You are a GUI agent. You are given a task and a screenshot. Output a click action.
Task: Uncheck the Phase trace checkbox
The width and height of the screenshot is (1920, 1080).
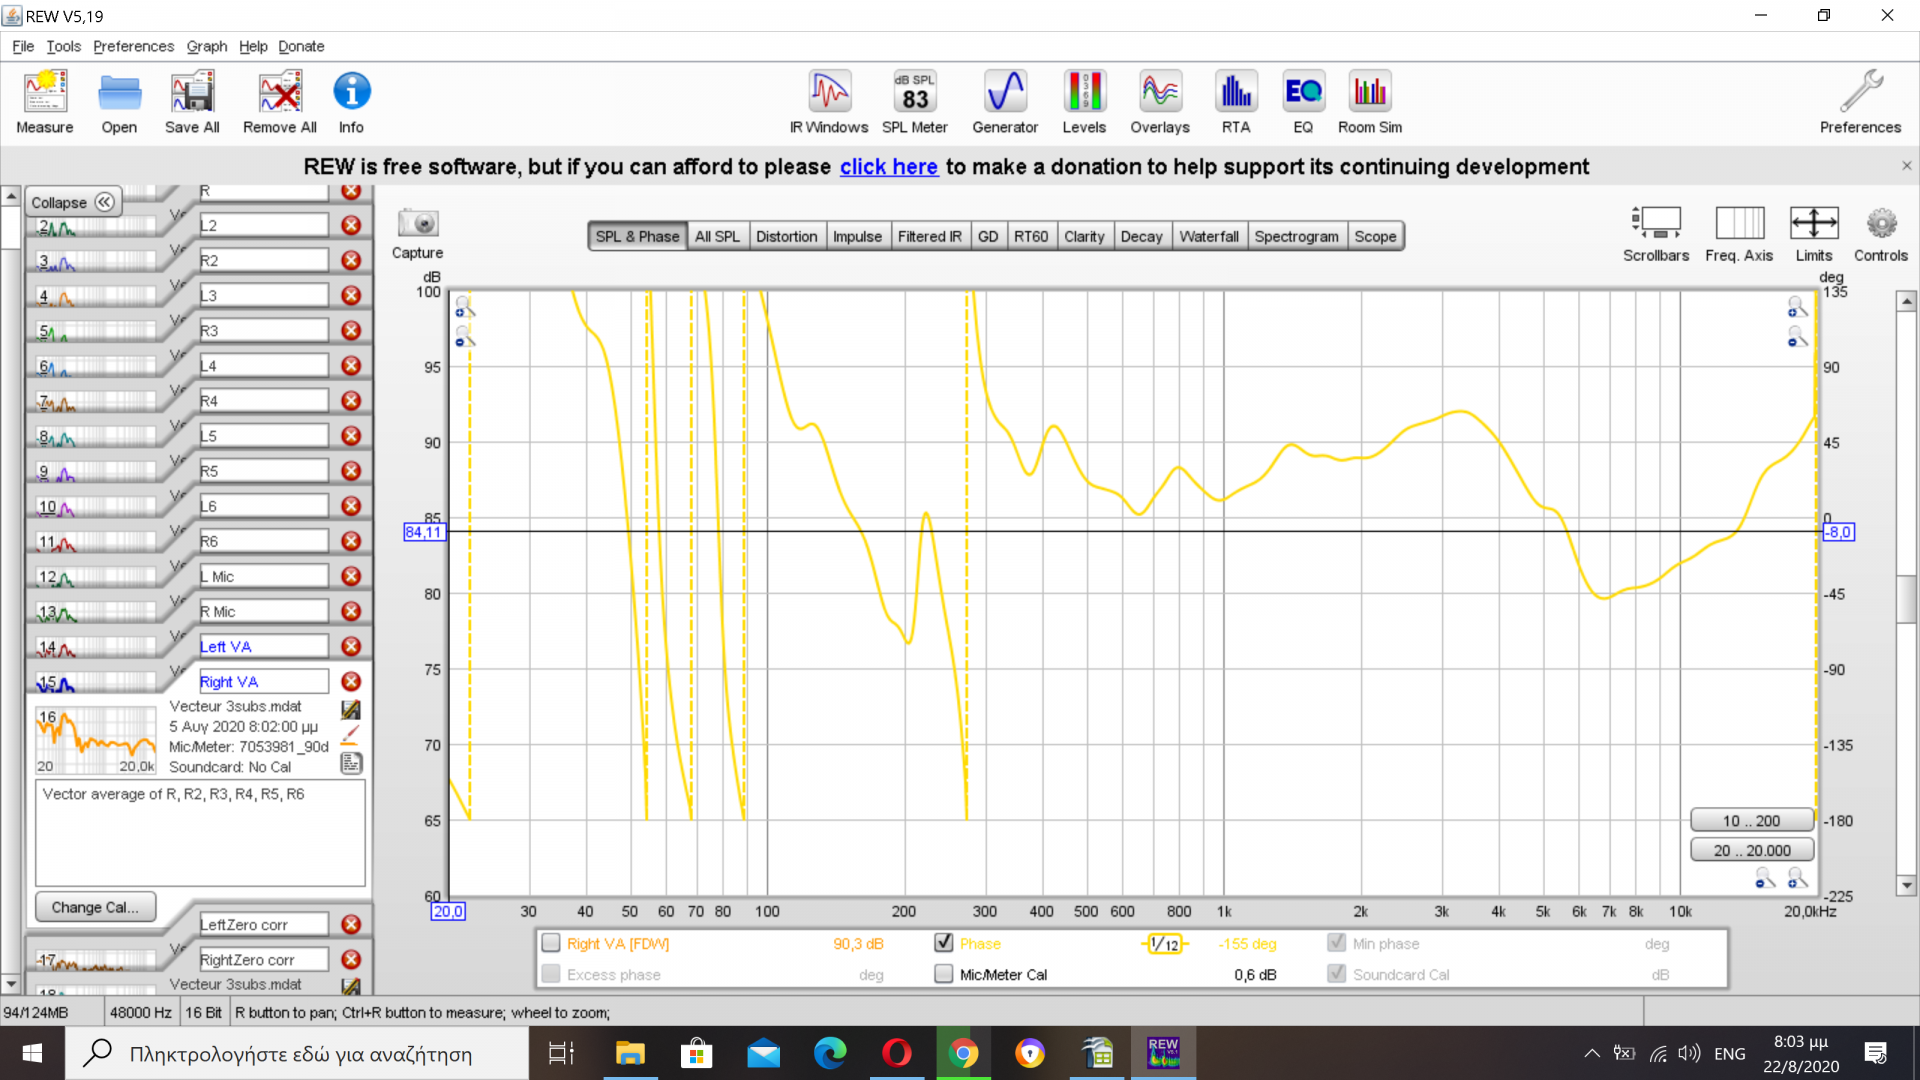pos(943,943)
